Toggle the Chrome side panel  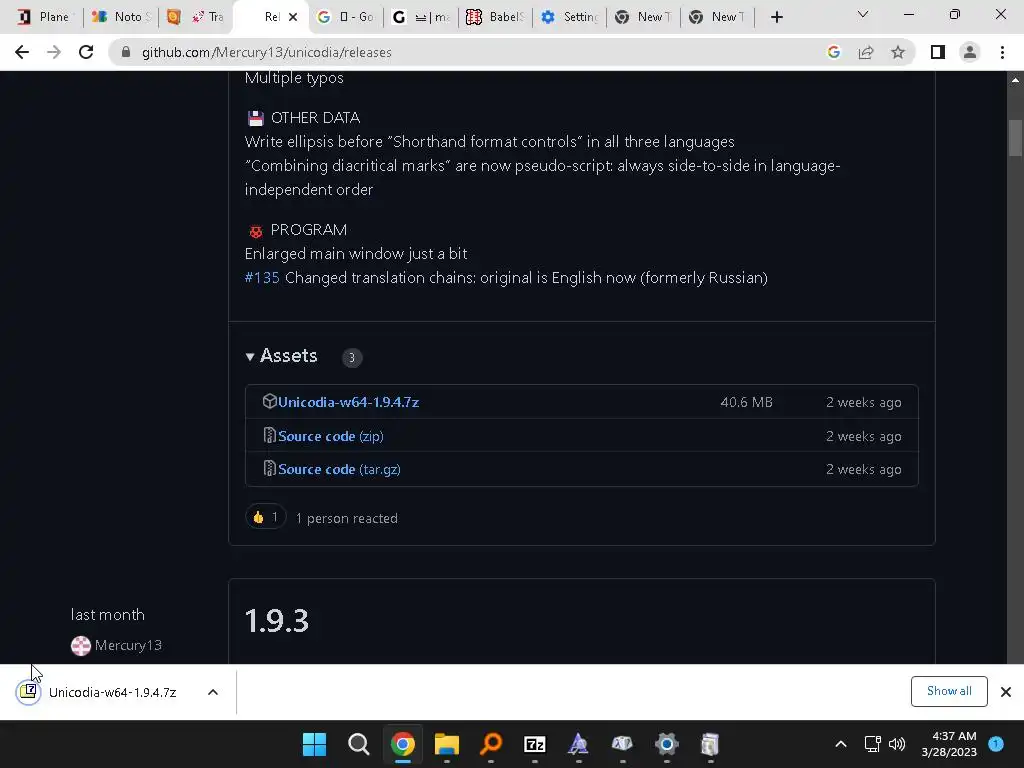(938, 52)
